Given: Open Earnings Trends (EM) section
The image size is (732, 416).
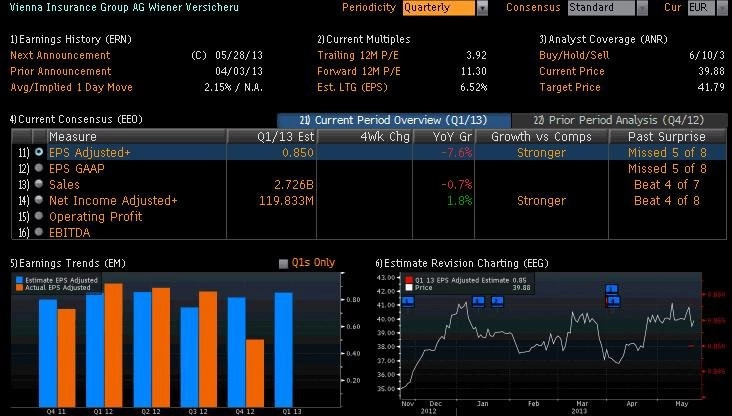Looking at the screenshot, I should [68, 263].
